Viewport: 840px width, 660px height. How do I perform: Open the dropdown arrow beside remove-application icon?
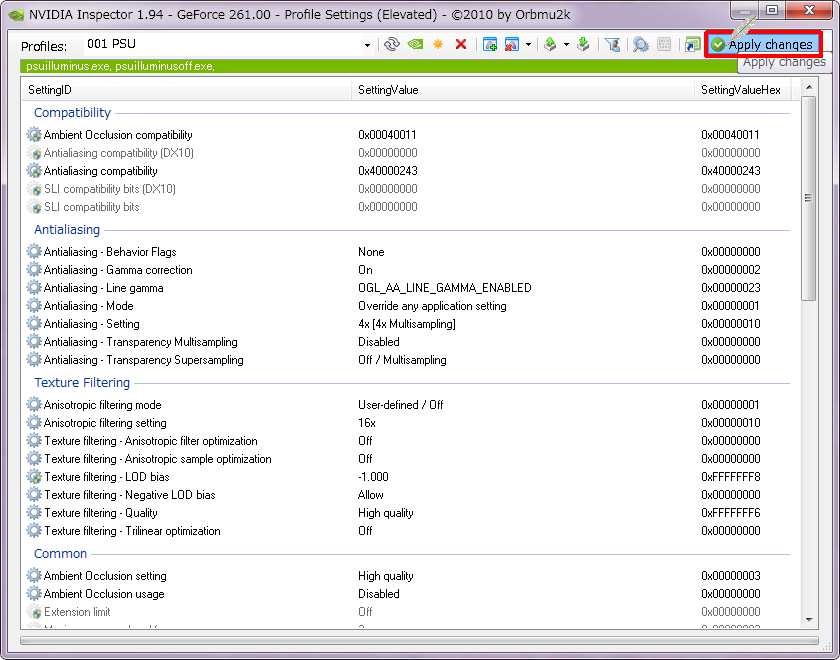528,44
